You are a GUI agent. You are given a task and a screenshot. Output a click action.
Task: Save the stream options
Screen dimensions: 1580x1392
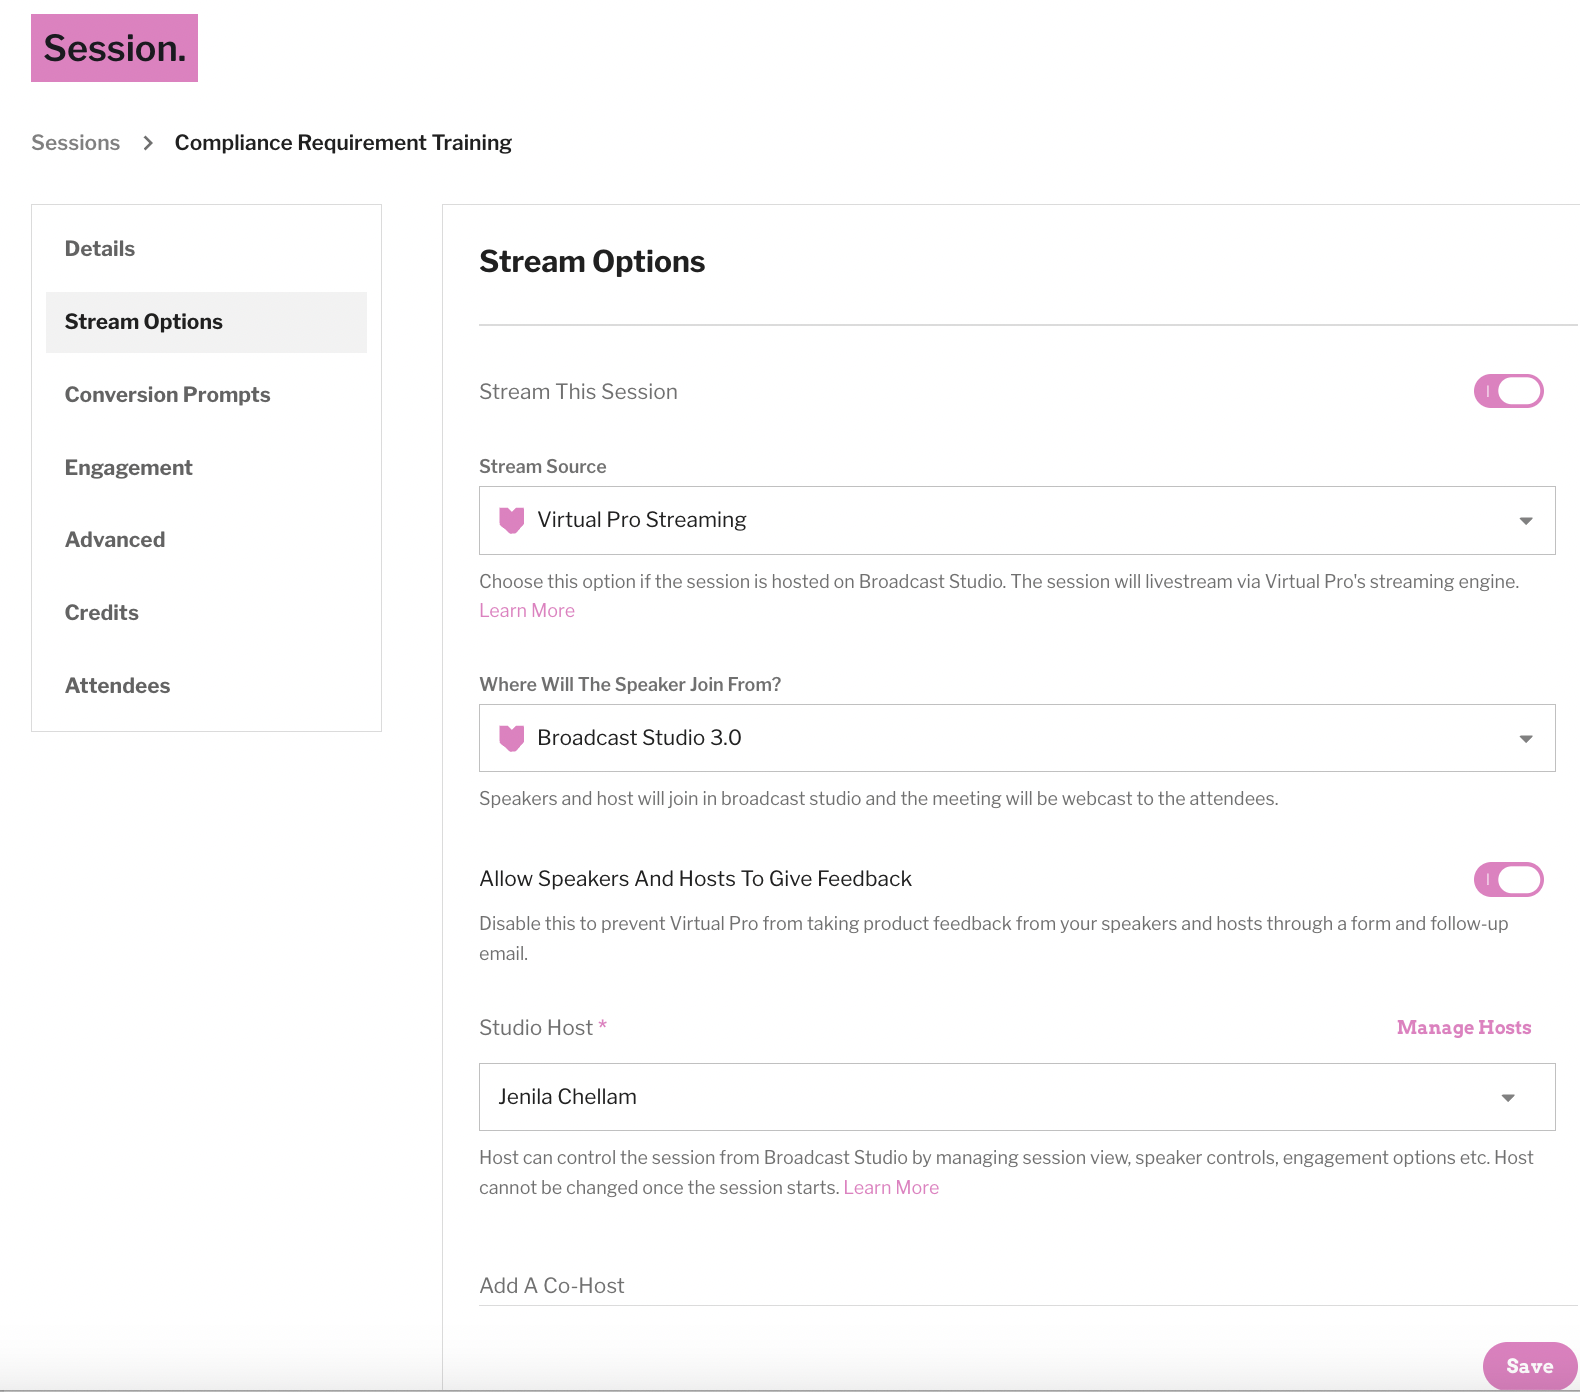tap(1529, 1366)
